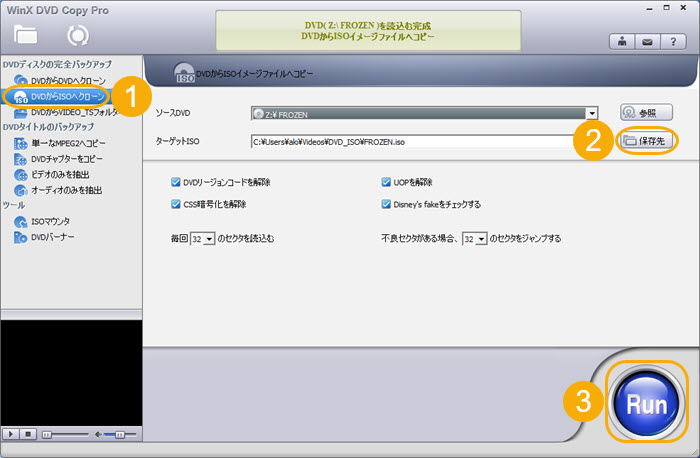Select 単一なMPEG2へコピー option

coord(68,143)
